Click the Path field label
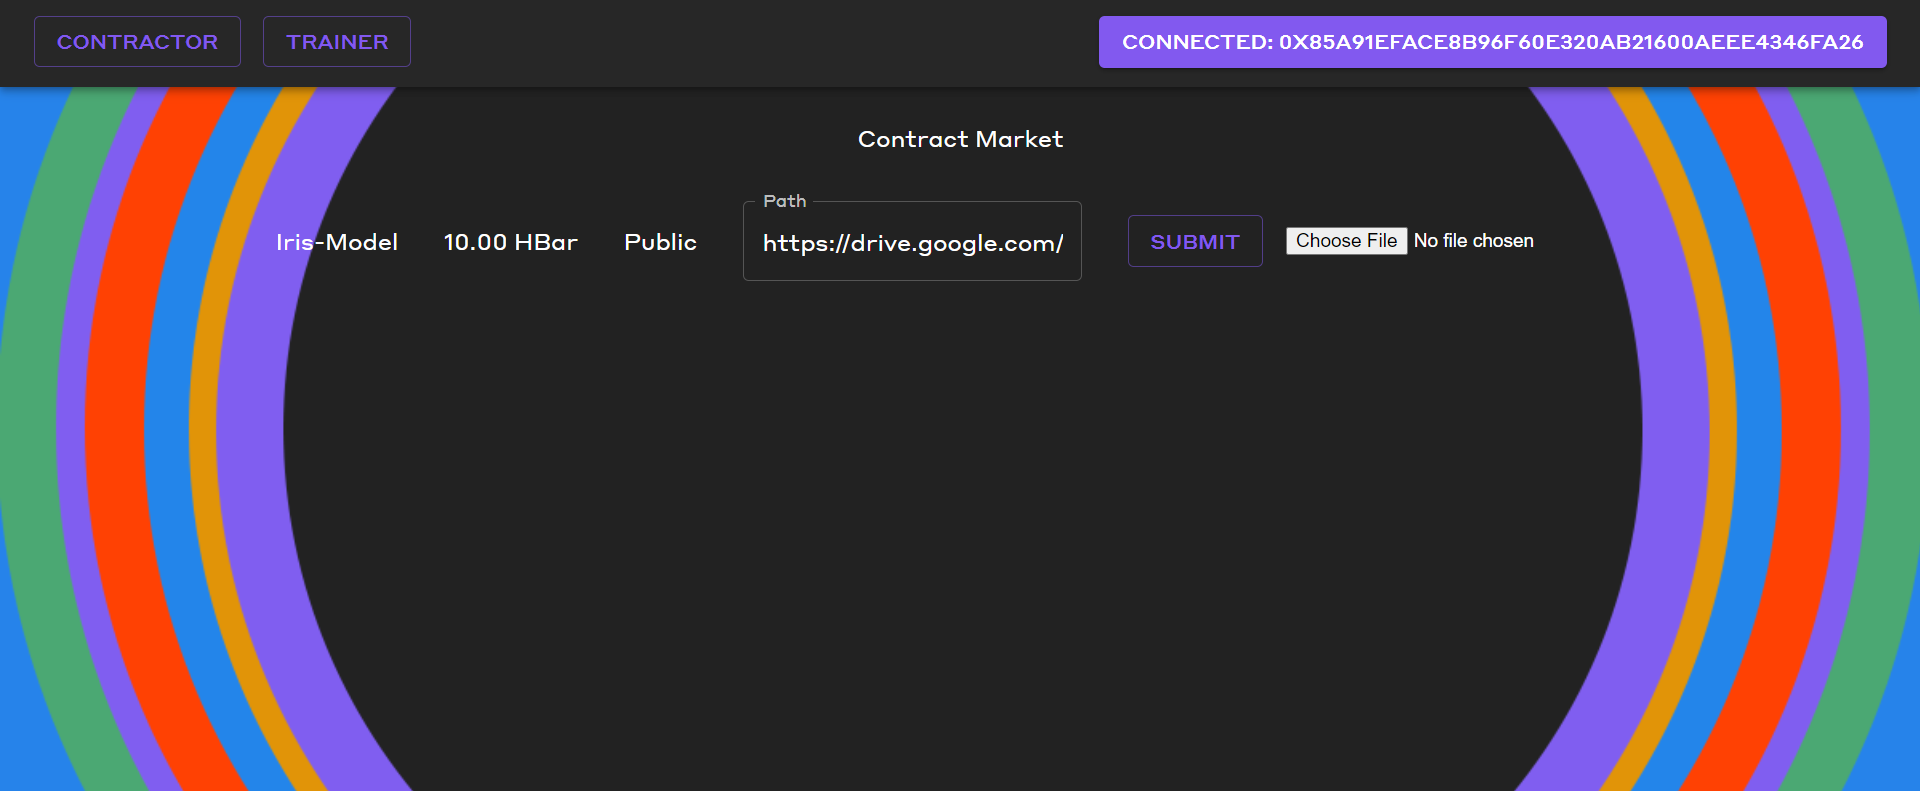 [x=784, y=201]
